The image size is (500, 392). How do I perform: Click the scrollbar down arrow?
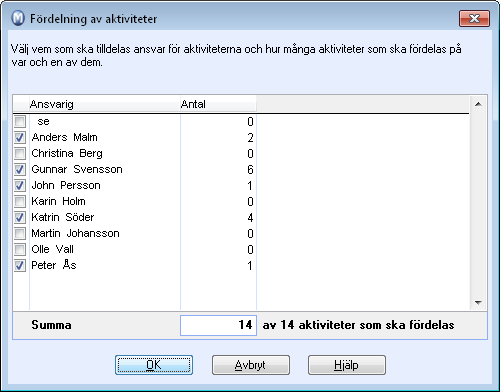click(x=478, y=303)
